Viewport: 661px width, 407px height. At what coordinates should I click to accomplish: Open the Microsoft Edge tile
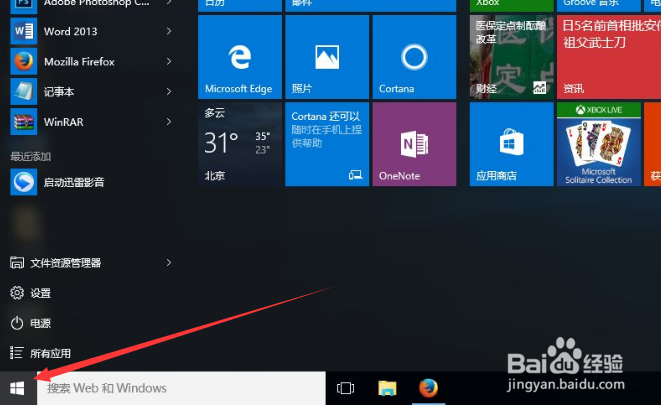point(240,57)
